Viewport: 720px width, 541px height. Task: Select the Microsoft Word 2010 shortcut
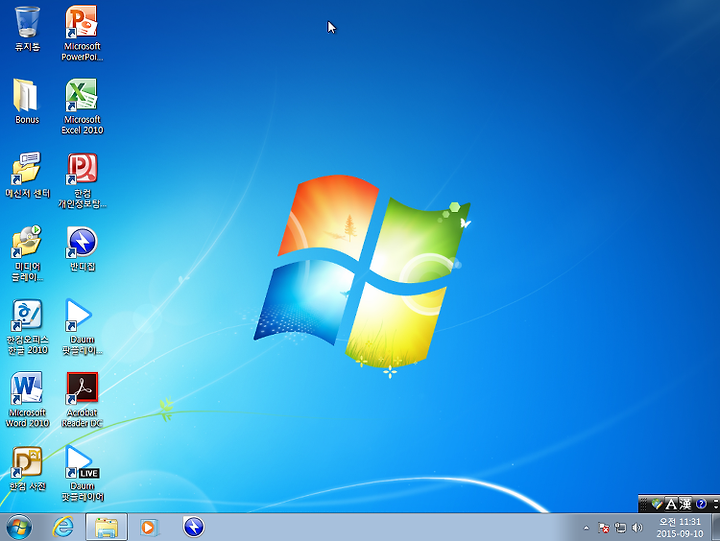(27, 400)
